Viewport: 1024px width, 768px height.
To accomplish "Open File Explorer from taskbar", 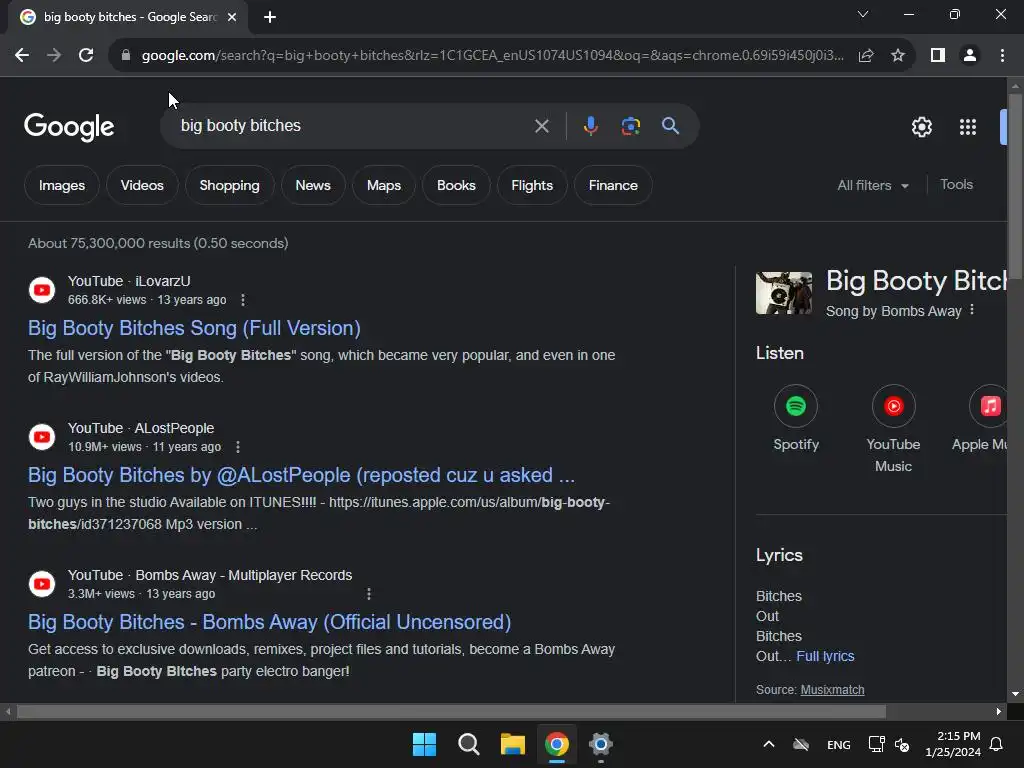I will [513, 744].
